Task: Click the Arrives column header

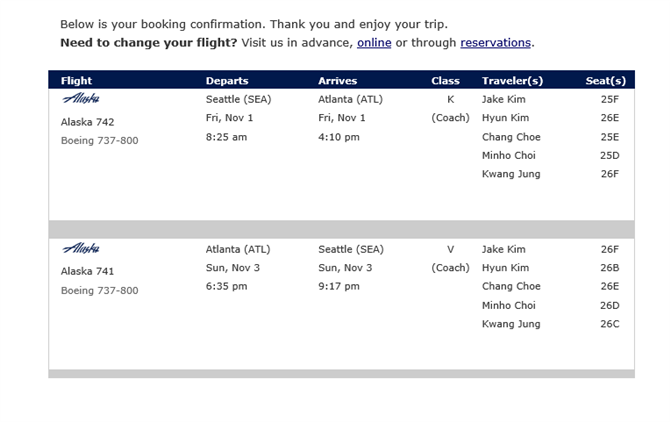Action: pyautogui.click(x=338, y=81)
